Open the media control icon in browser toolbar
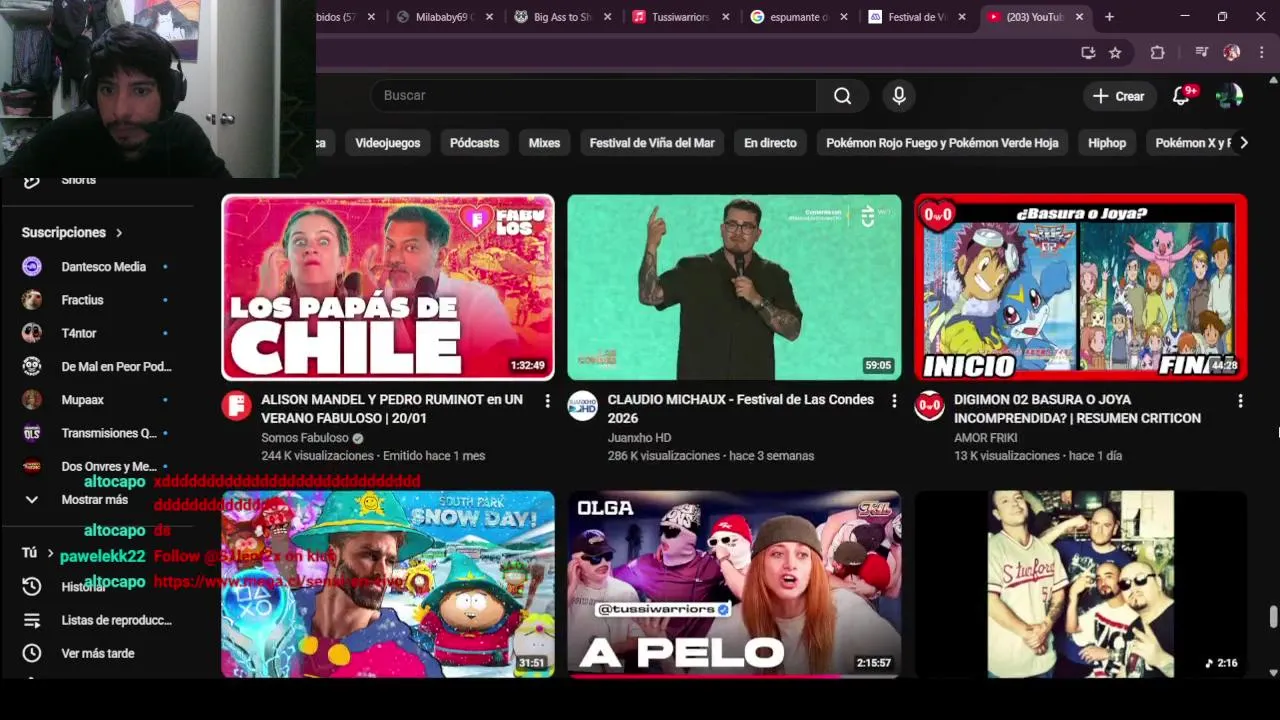Screen dimensions: 1280x720 tap(1201, 53)
